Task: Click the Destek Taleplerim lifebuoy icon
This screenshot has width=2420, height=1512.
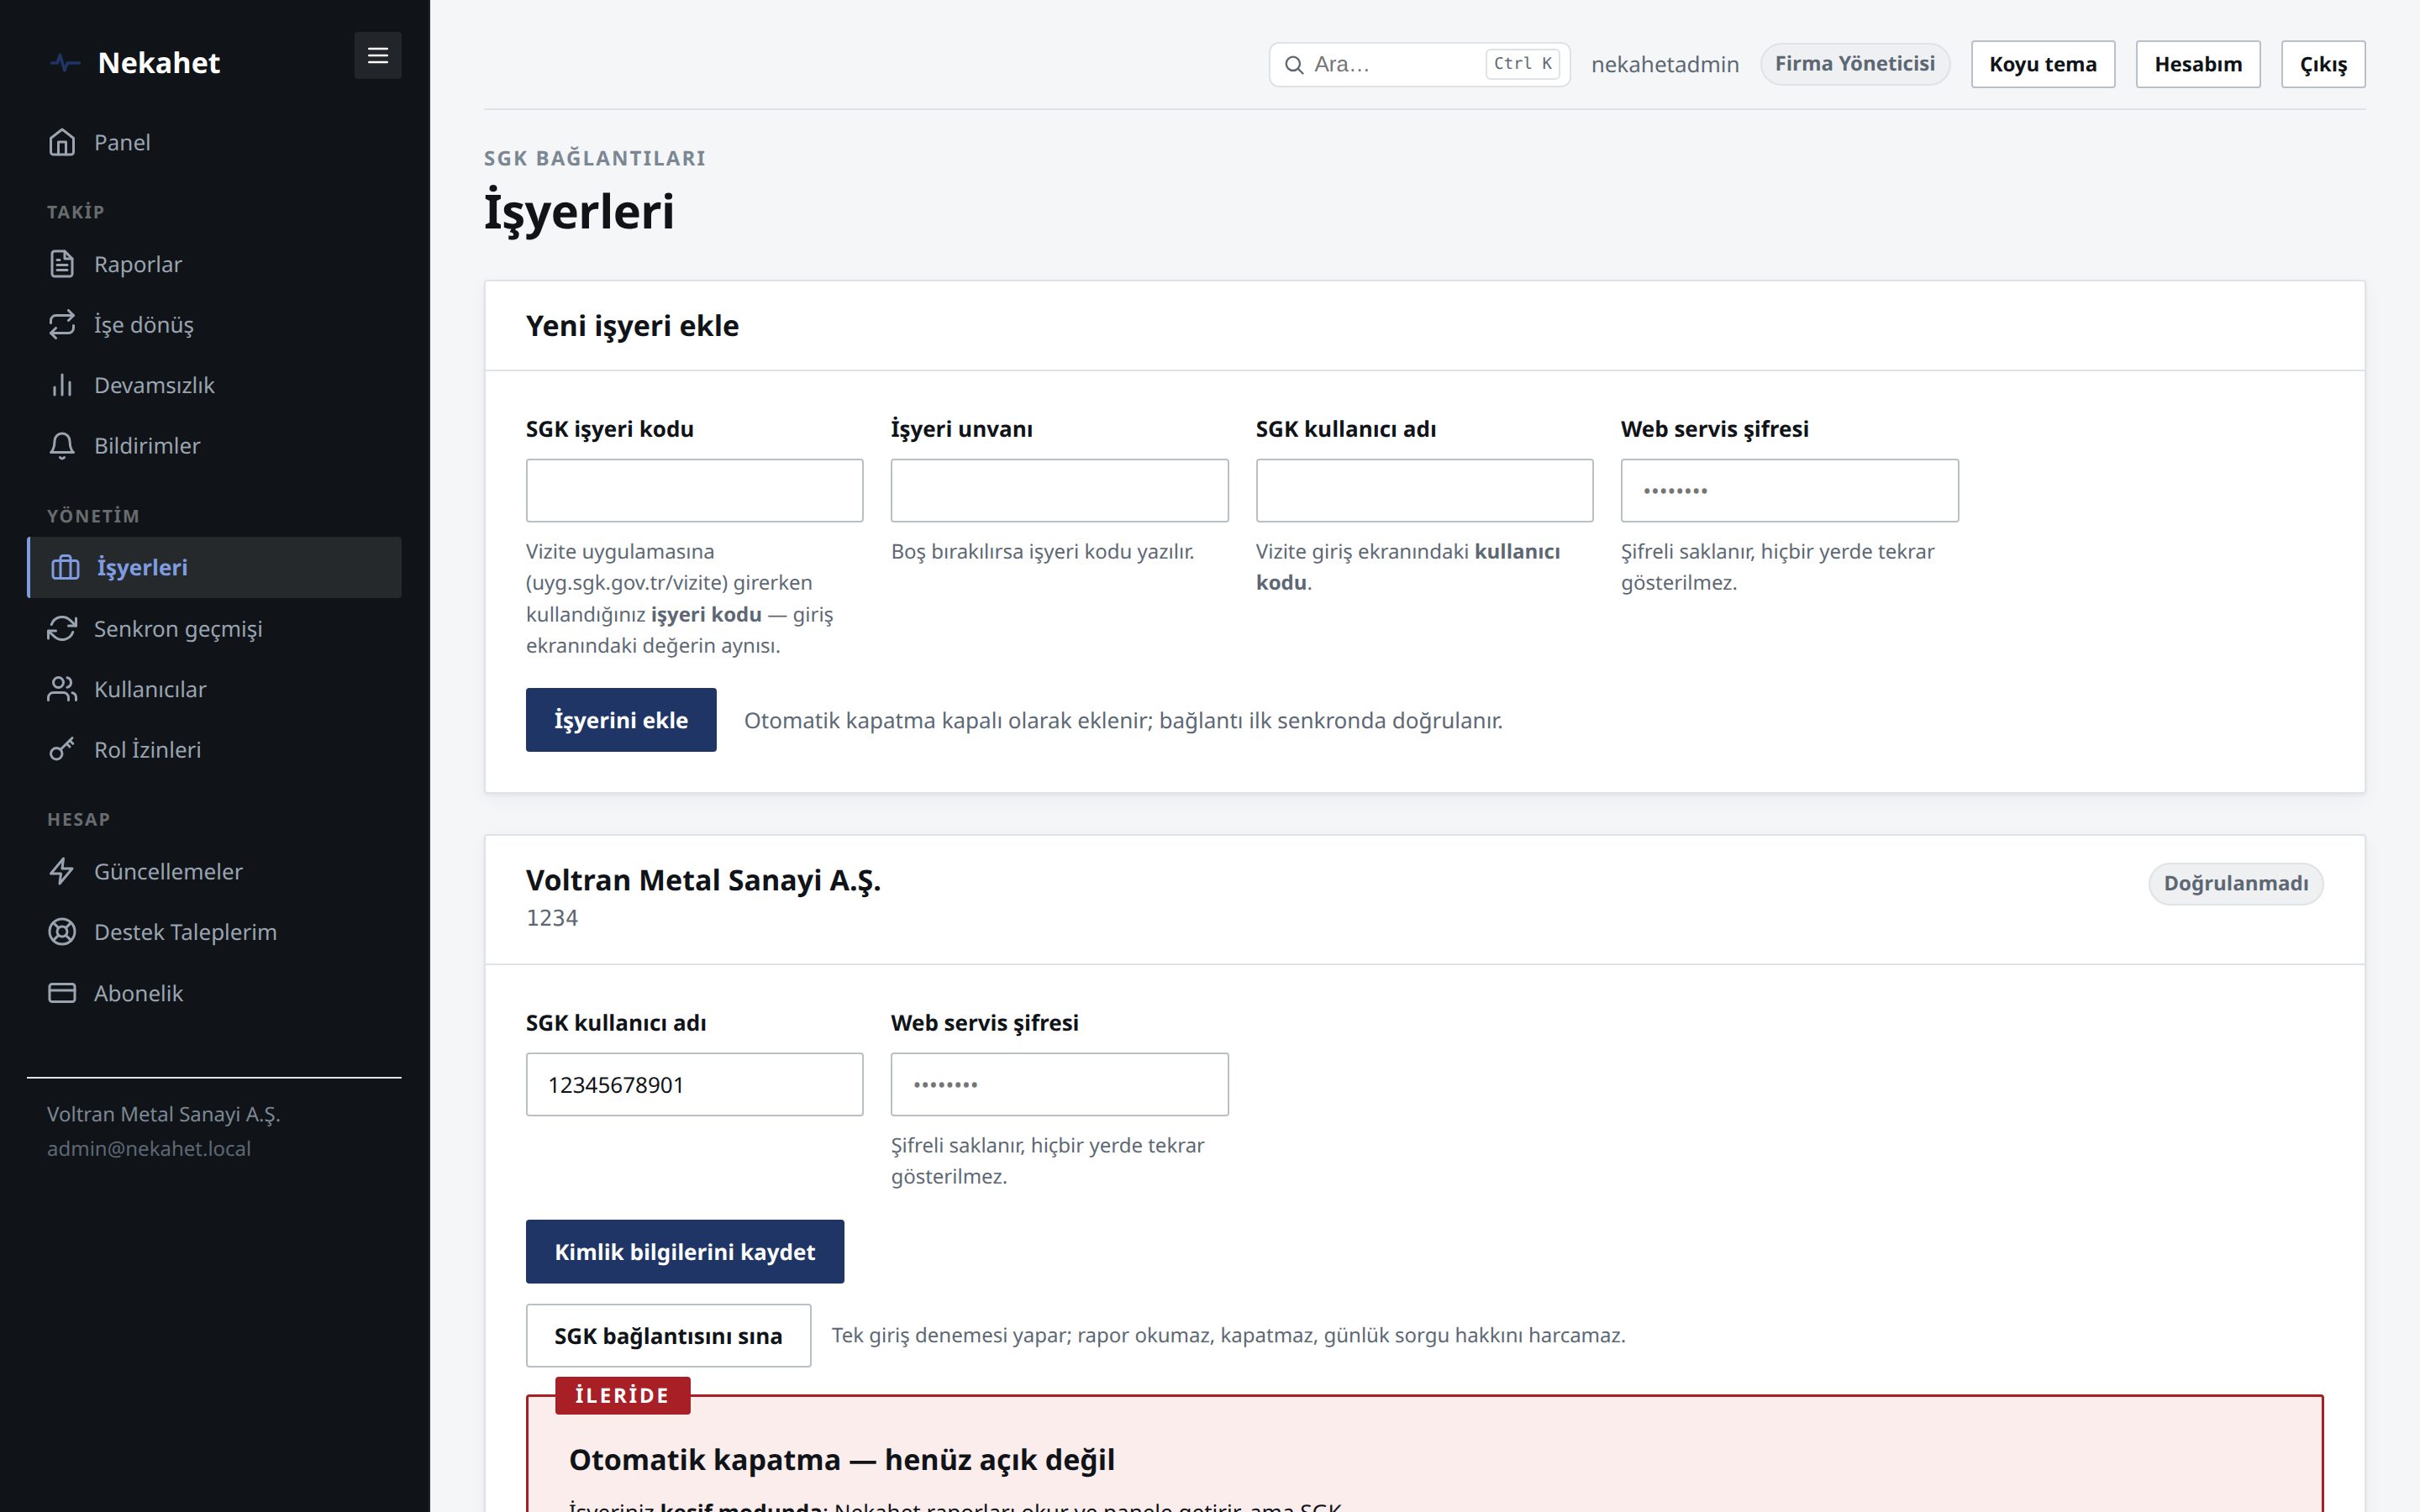Action: pyautogui.click(x=62, y=932)
